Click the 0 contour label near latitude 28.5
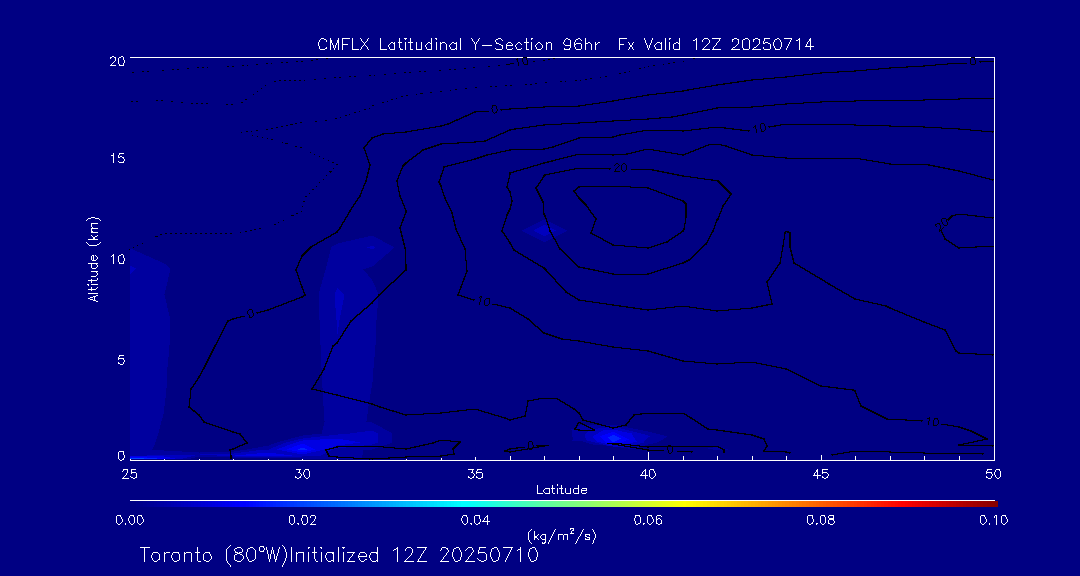Image resolution: width=1080 pixels, height=576 pixels. click(x=250, y=313)
